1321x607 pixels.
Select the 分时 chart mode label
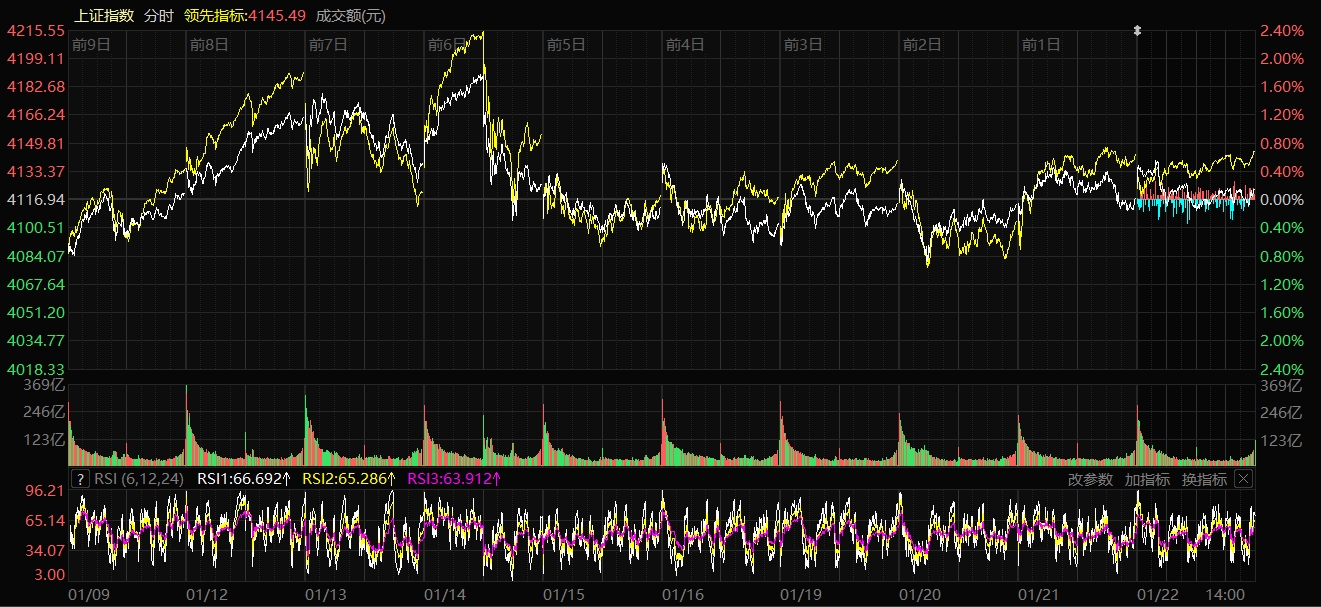[x=158, y=15]
